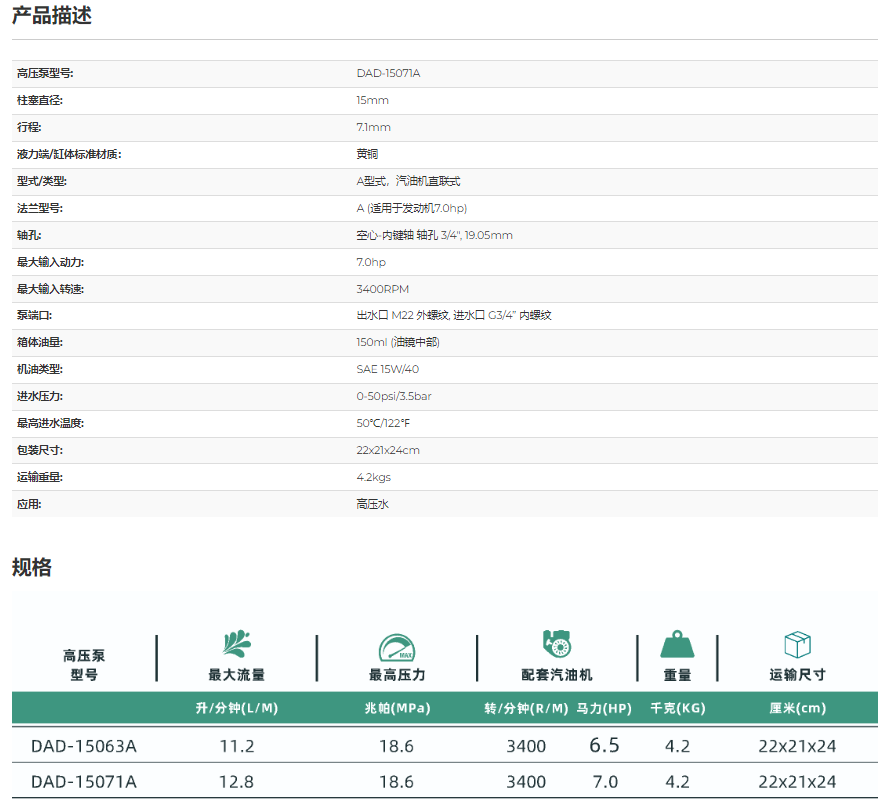Click the 高压泵型号 value in product description

388,74
